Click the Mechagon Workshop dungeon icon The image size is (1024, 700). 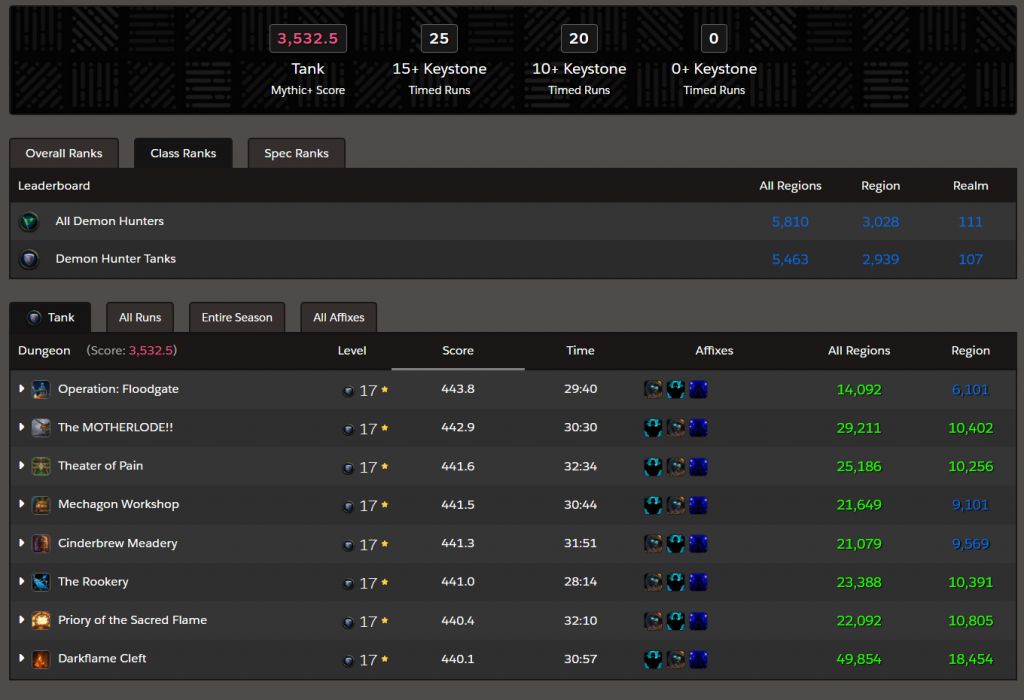41,505
